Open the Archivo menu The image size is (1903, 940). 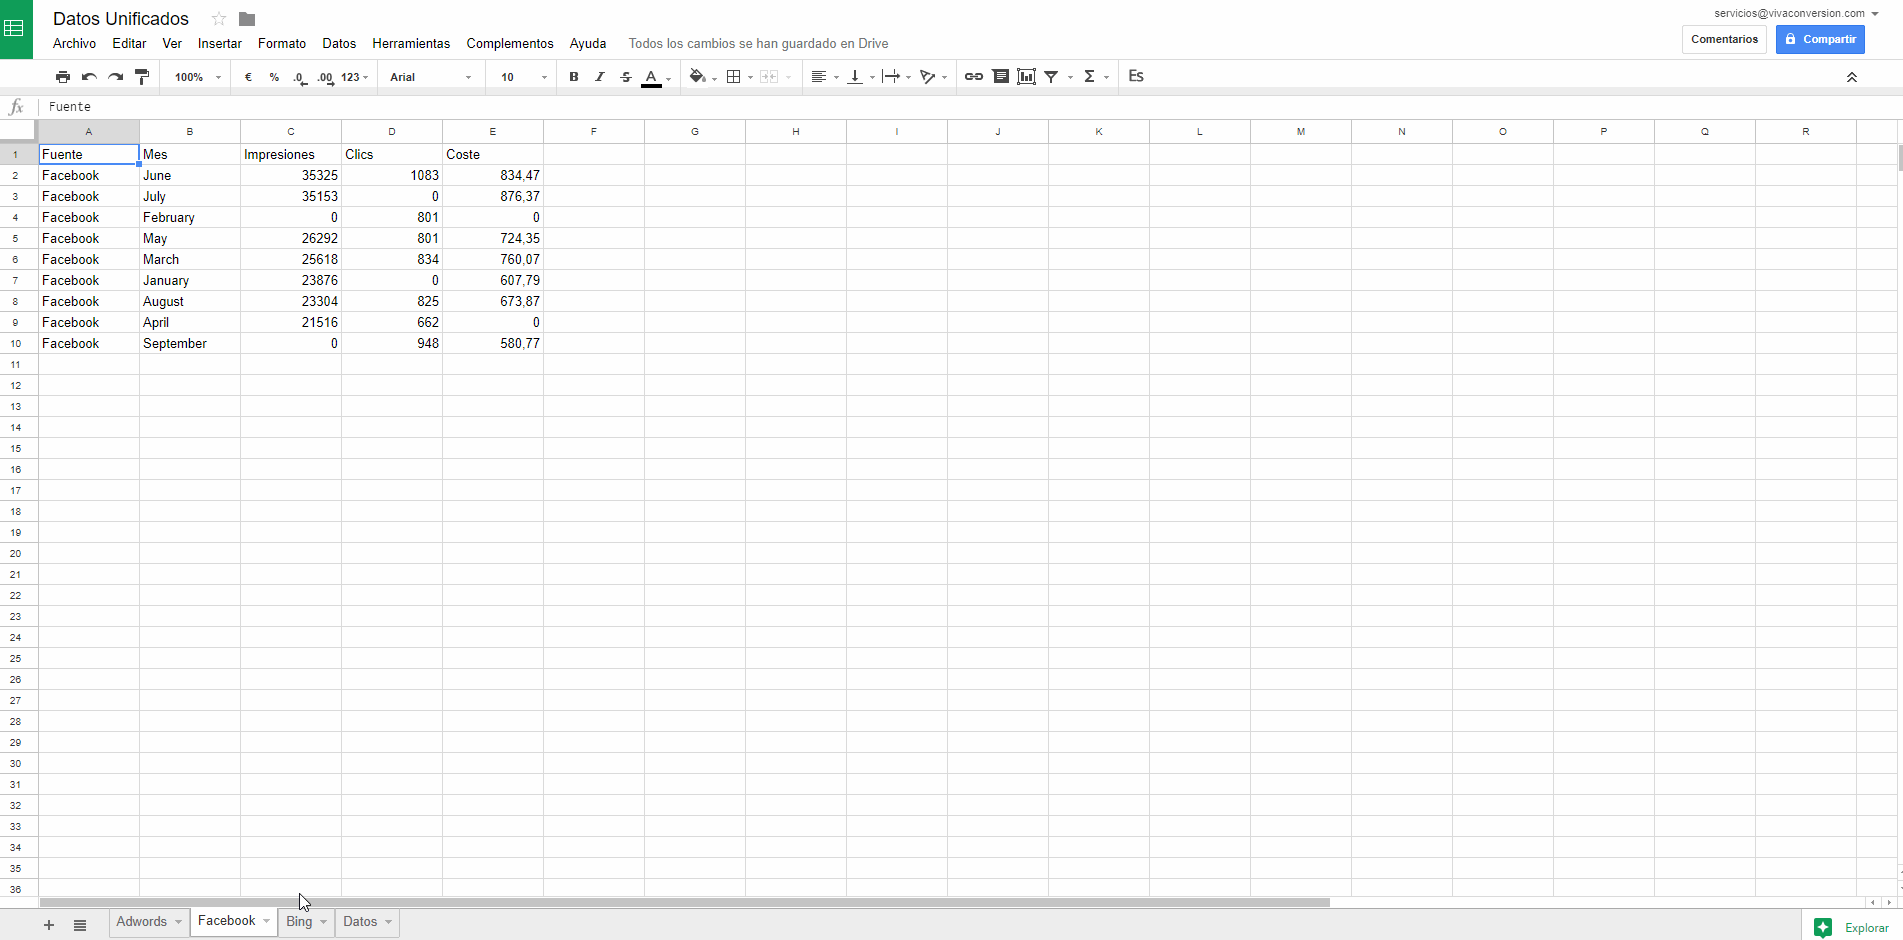click(74, 43)
